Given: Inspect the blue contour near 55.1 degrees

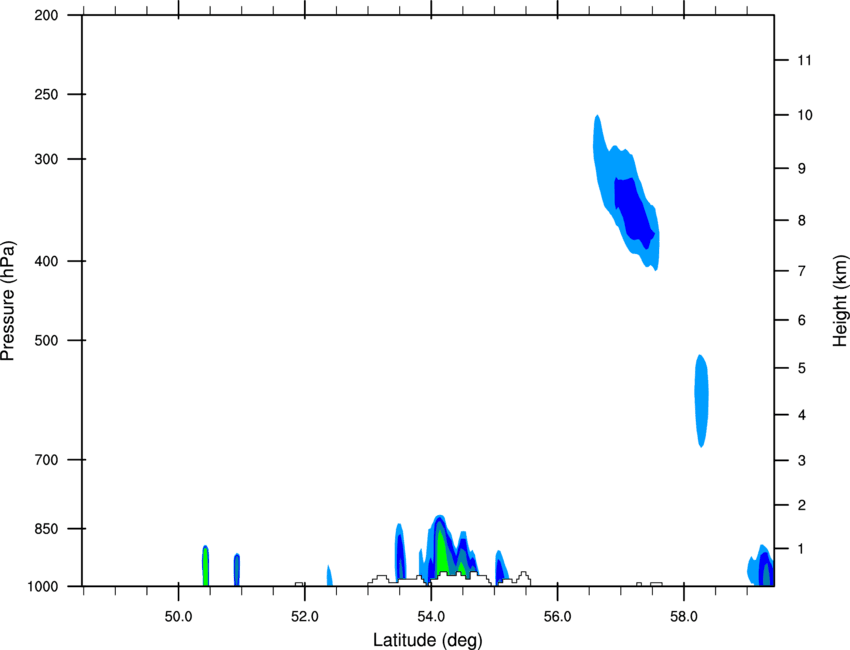Looking at the screenshot, I should (x=501, y=567).
